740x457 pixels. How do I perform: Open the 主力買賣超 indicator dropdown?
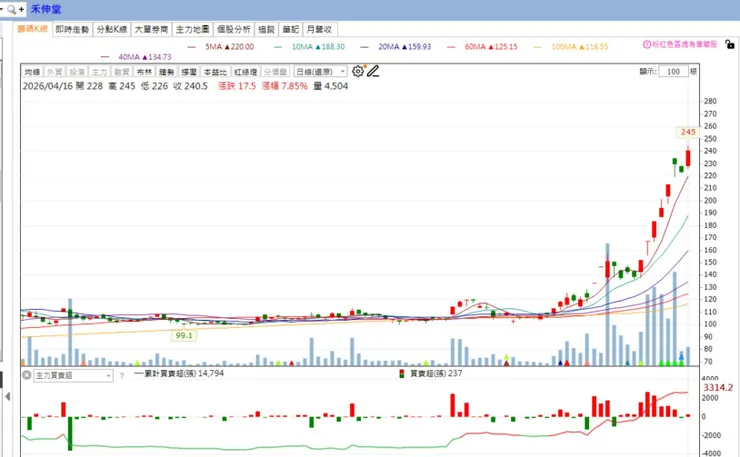pos(73,376)
